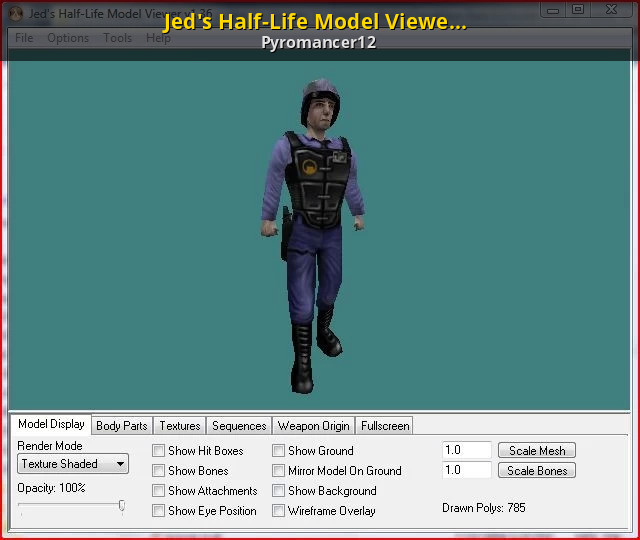Open the File menu
Screen dimensions: 640x540
click(24, 38)
